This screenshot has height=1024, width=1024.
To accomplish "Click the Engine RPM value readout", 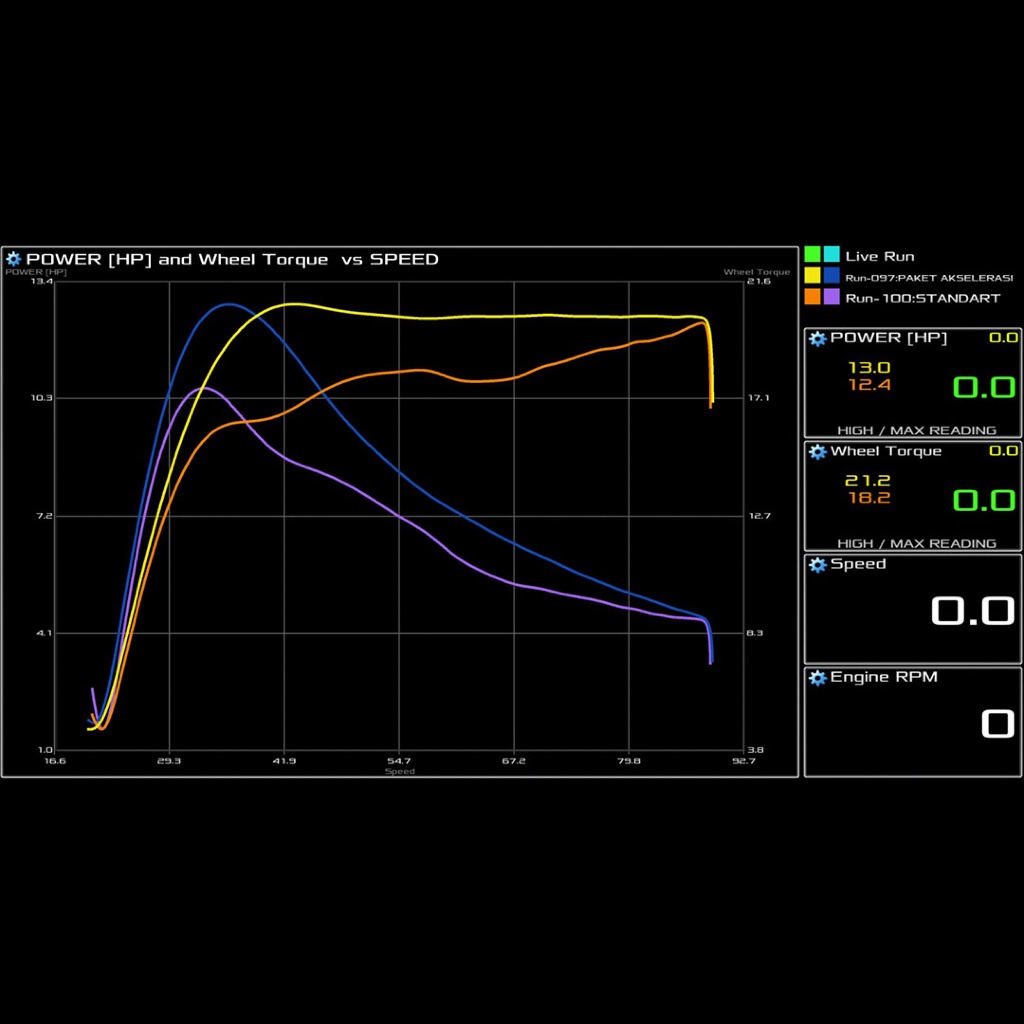I will pos(997,724).
